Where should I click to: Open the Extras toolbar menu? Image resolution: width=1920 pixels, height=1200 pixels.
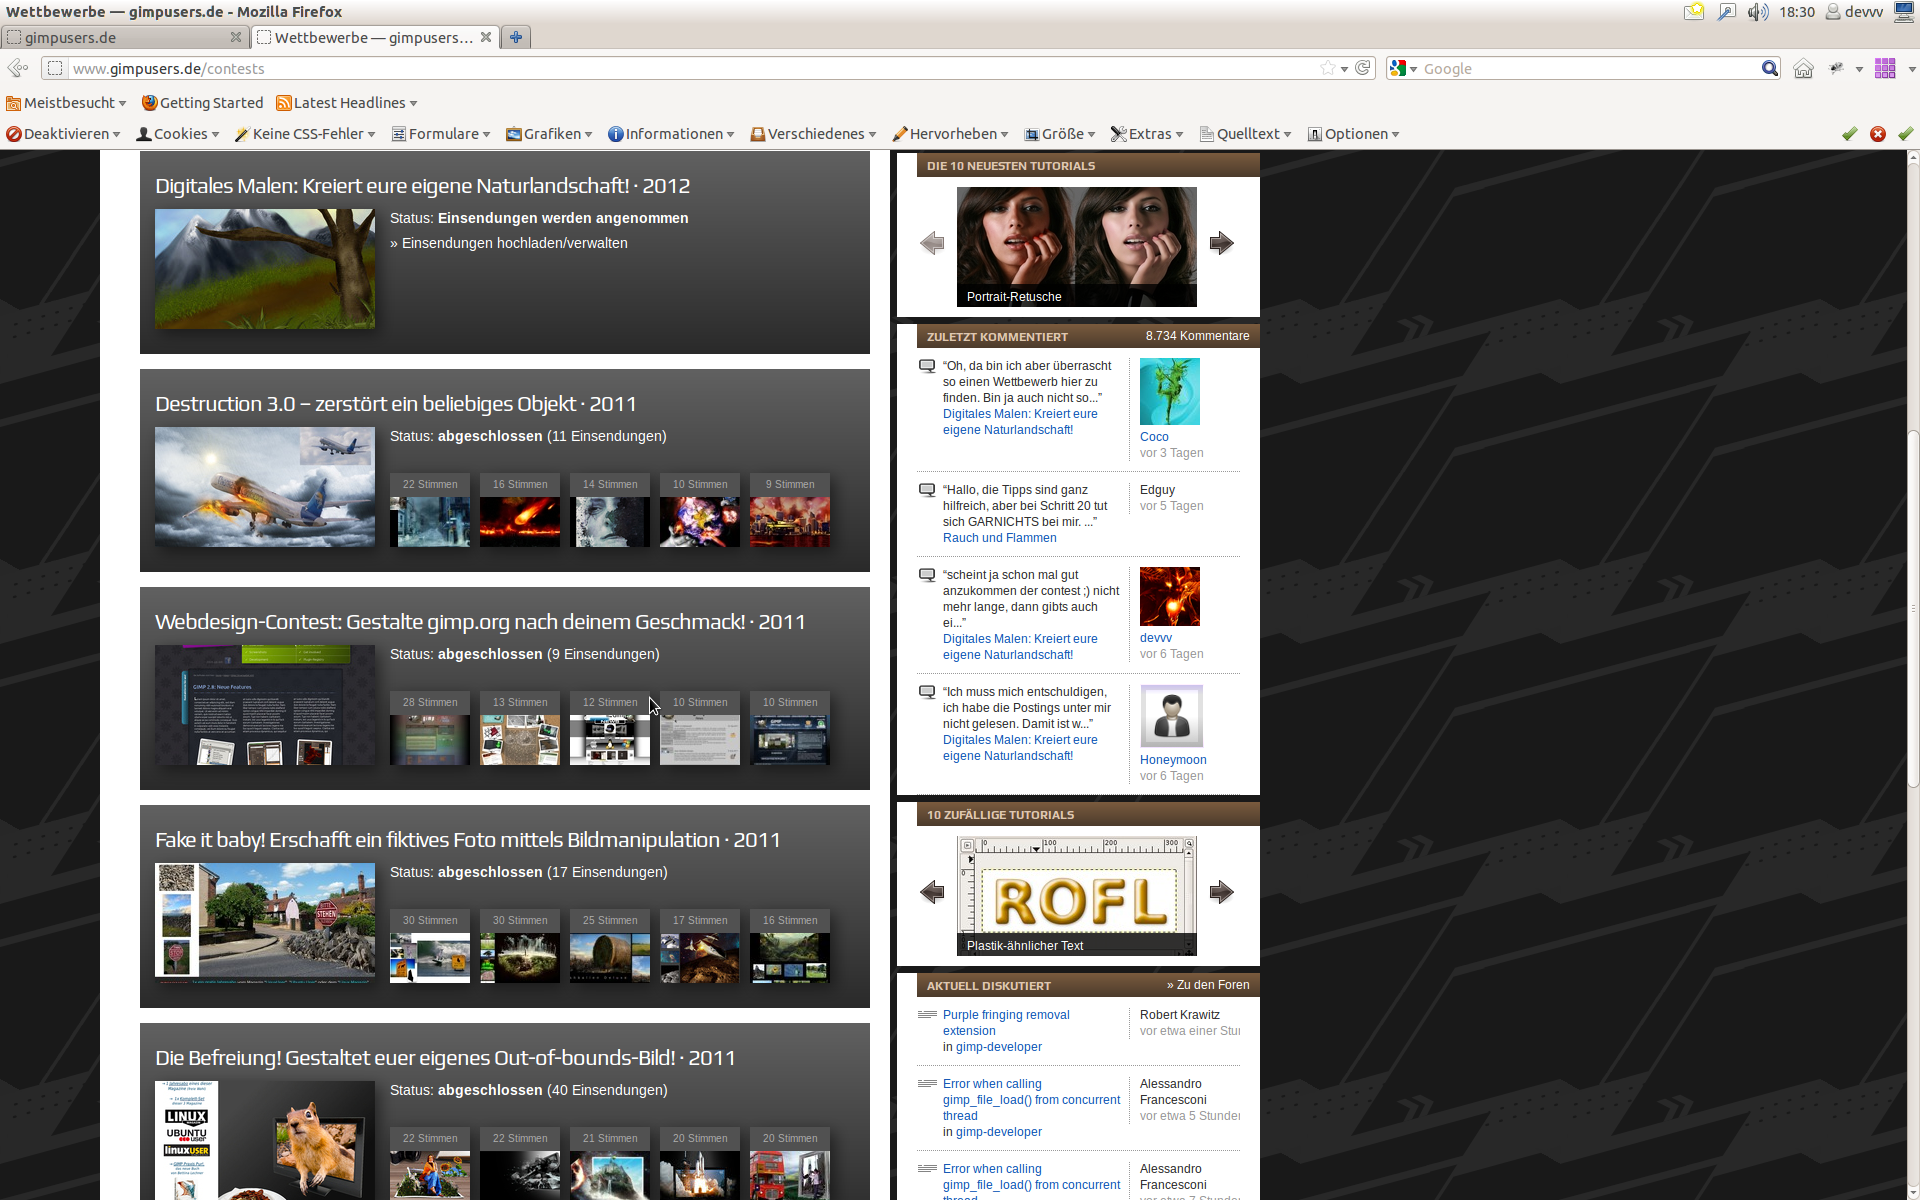[1147, 134]
